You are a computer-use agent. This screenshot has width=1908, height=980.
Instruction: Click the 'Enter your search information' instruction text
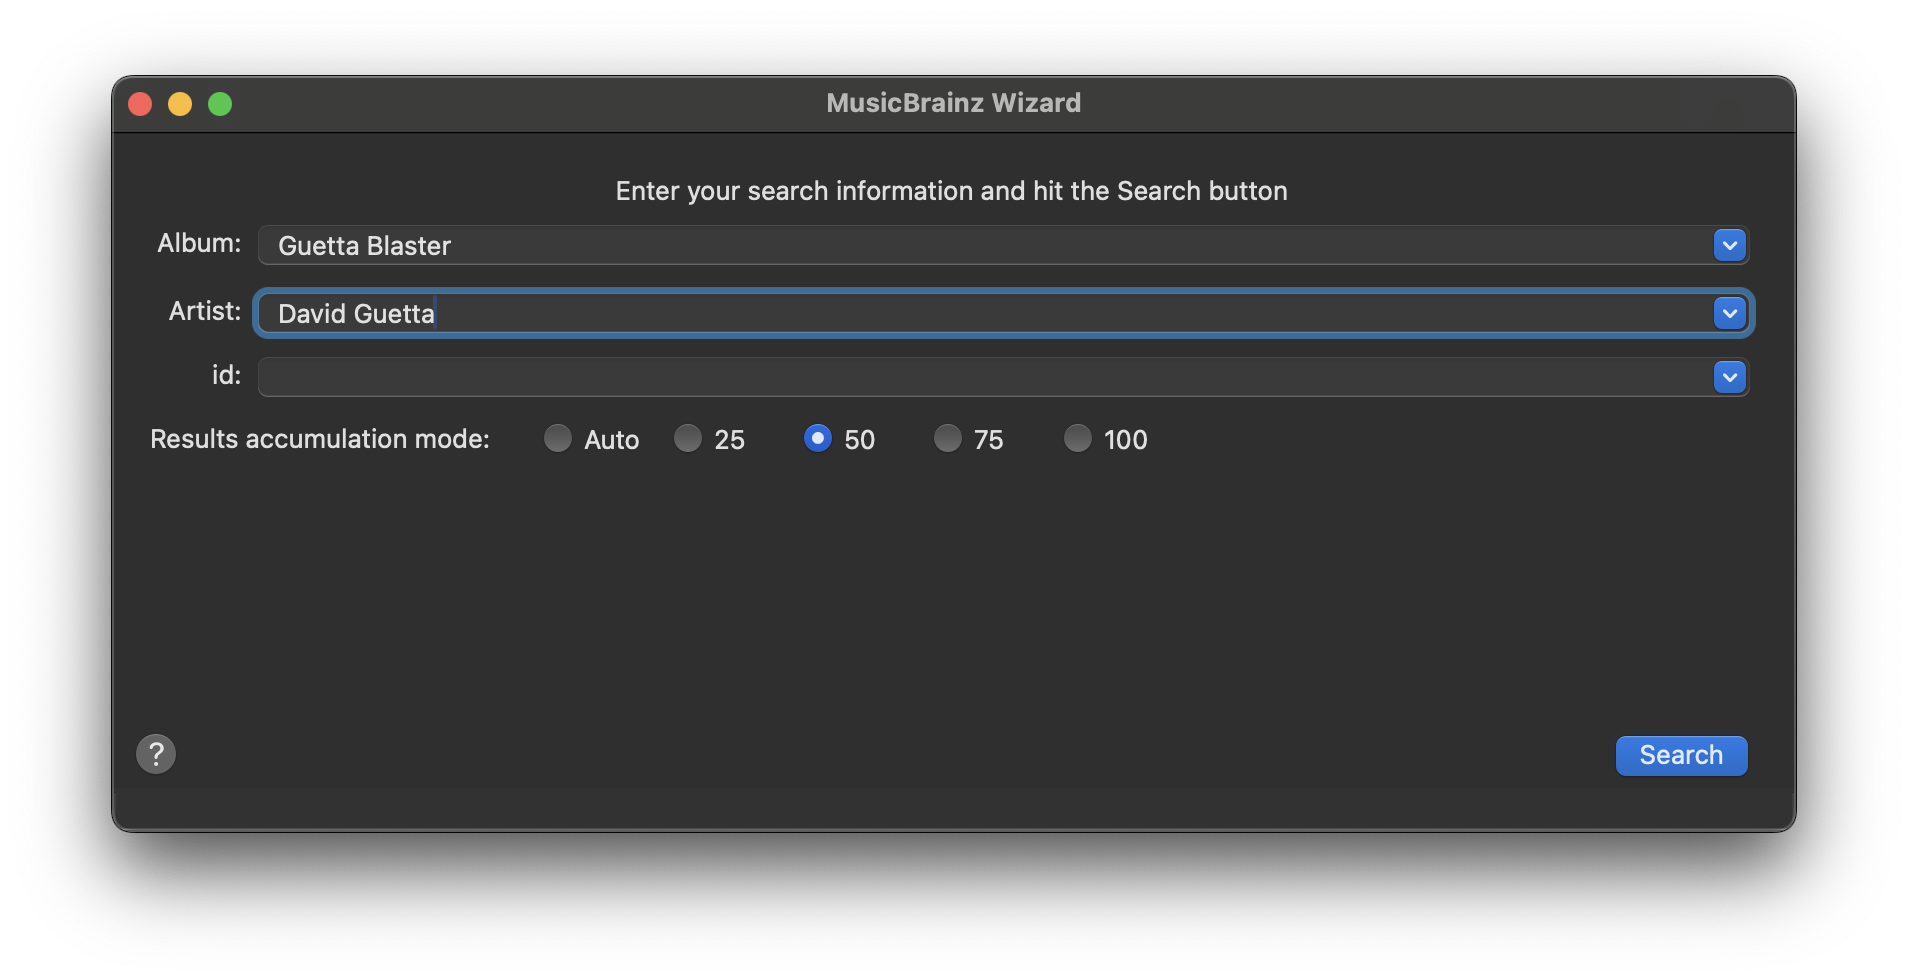click(x=951, y=191)
